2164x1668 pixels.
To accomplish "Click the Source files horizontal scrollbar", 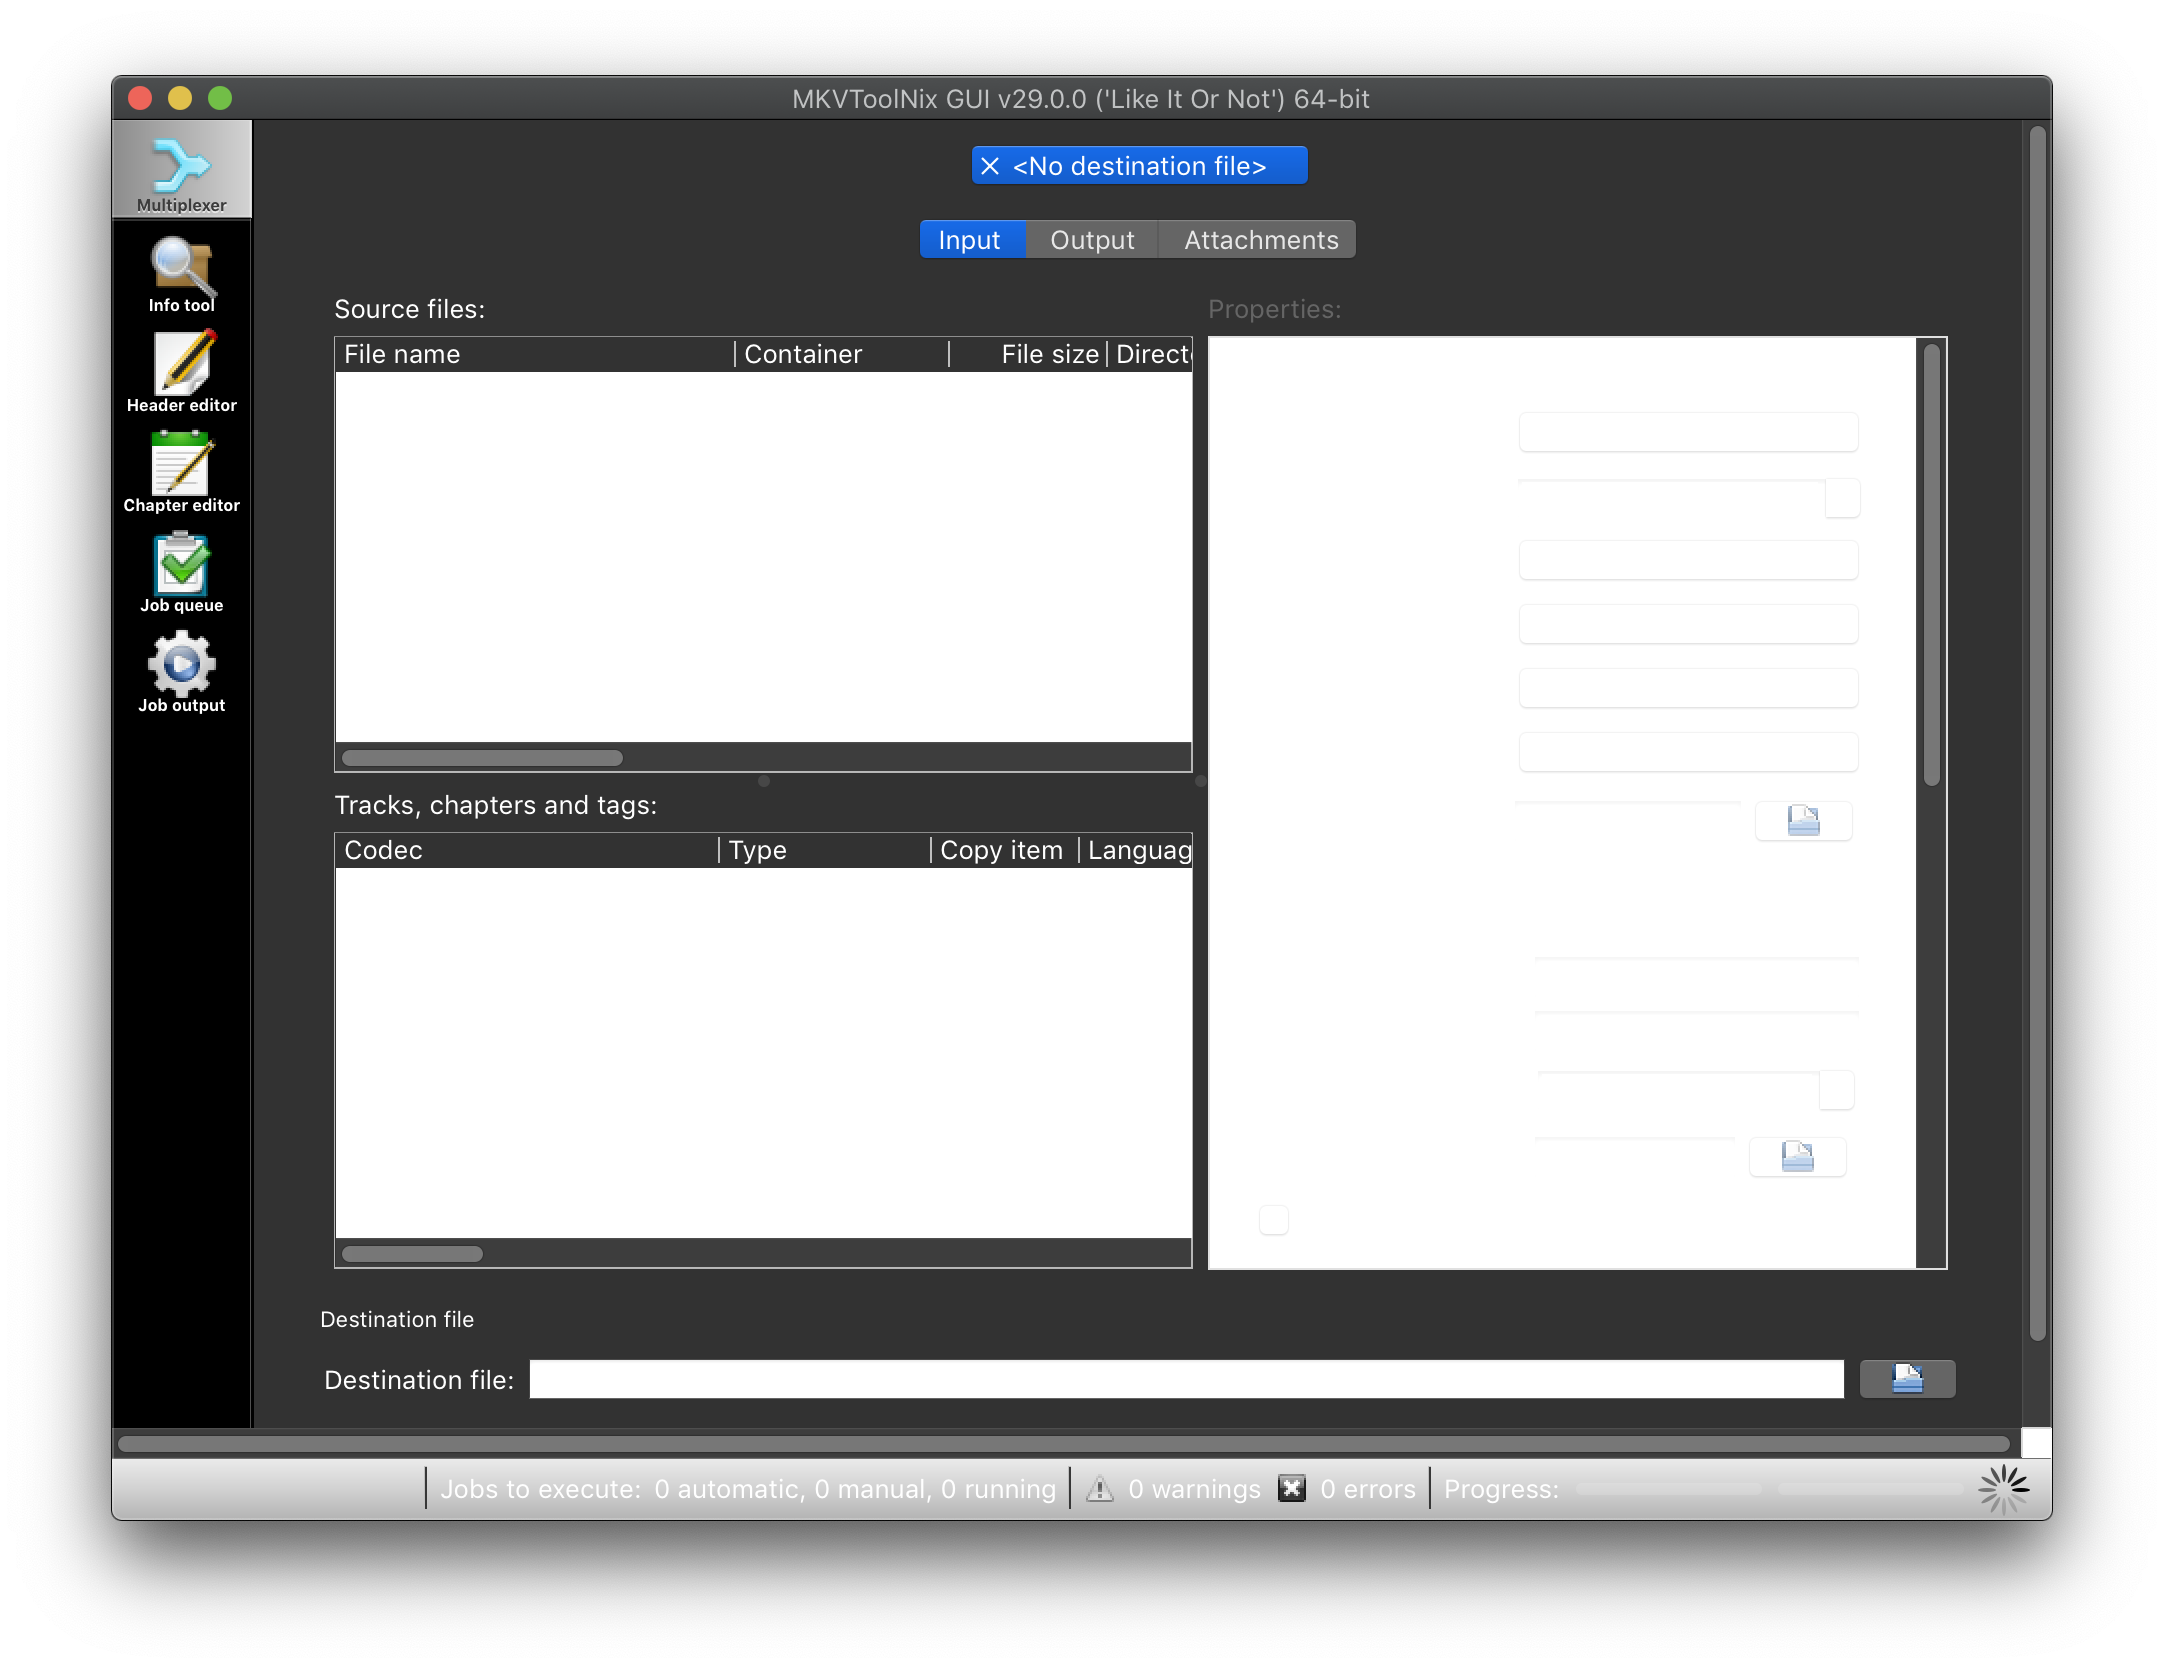I will point(483,758).
